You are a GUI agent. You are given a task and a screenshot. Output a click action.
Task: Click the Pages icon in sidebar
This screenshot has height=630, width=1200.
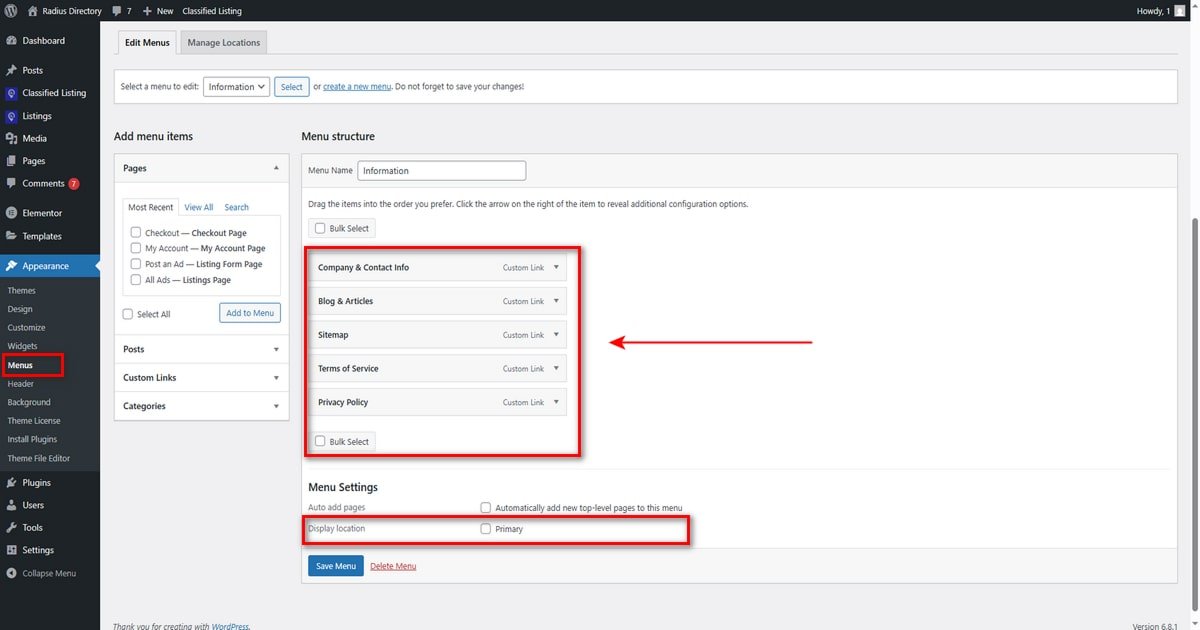[11, 161]
